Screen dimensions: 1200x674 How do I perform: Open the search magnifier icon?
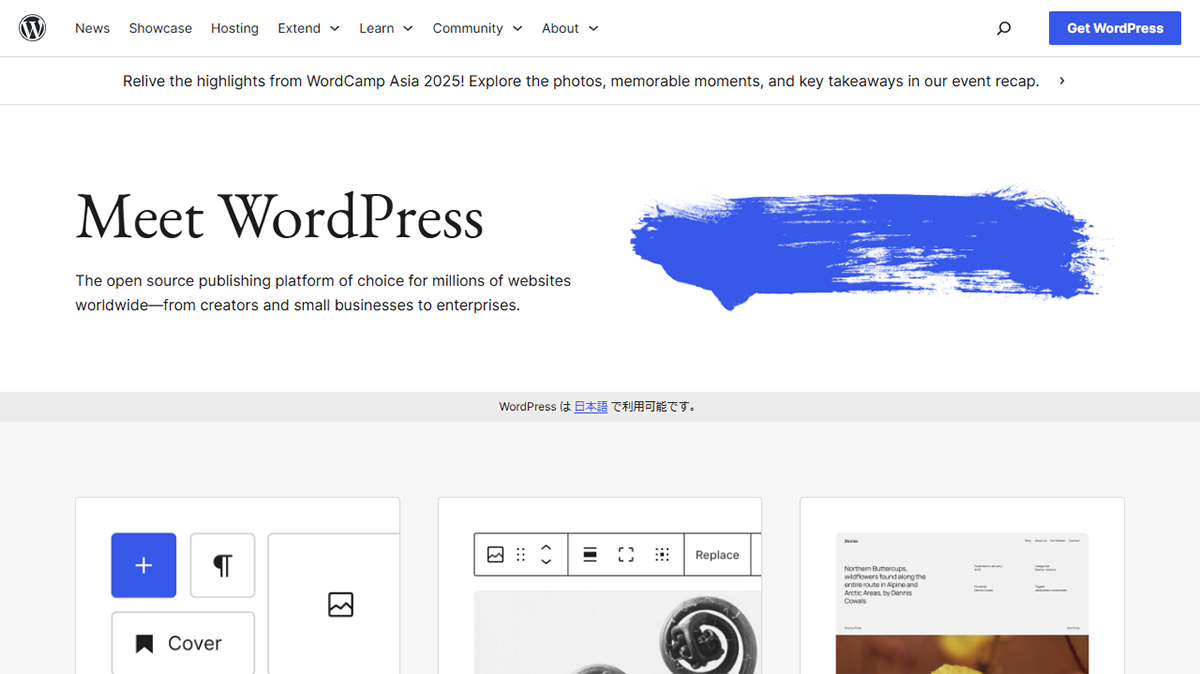(1004, 28)
